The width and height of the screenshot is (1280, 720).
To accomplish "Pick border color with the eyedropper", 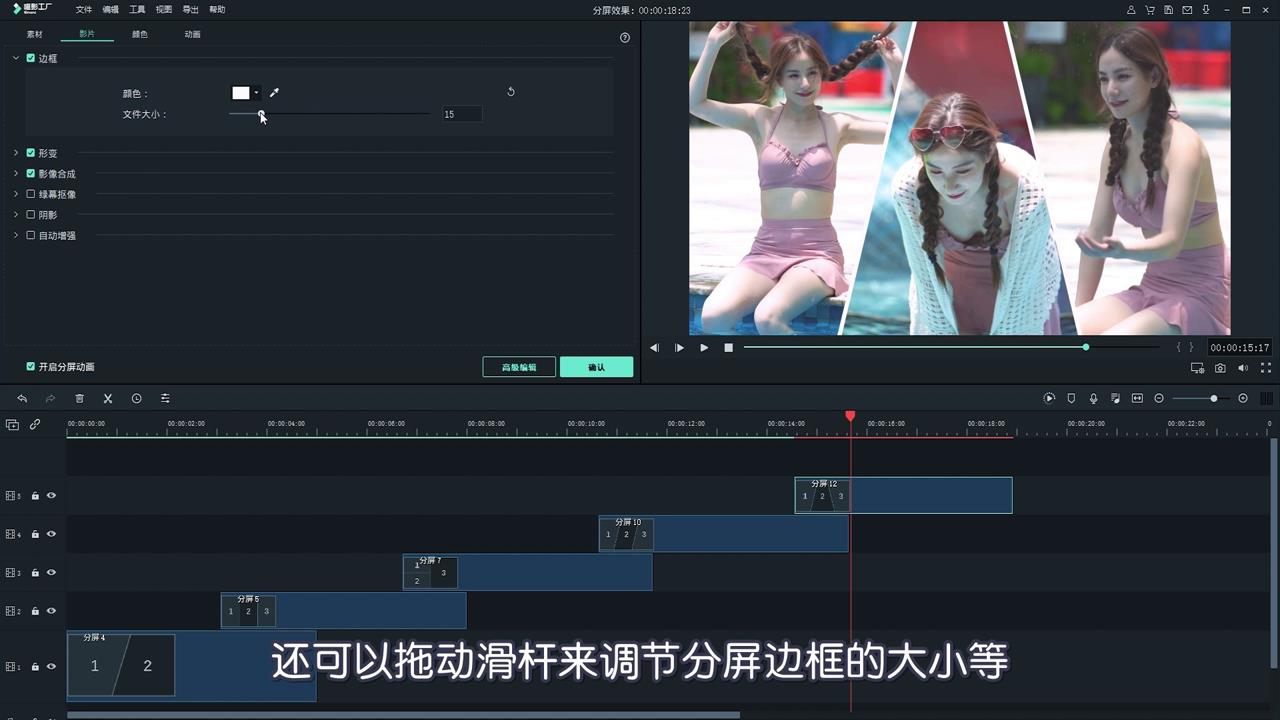I will click(x=274, y=93).
